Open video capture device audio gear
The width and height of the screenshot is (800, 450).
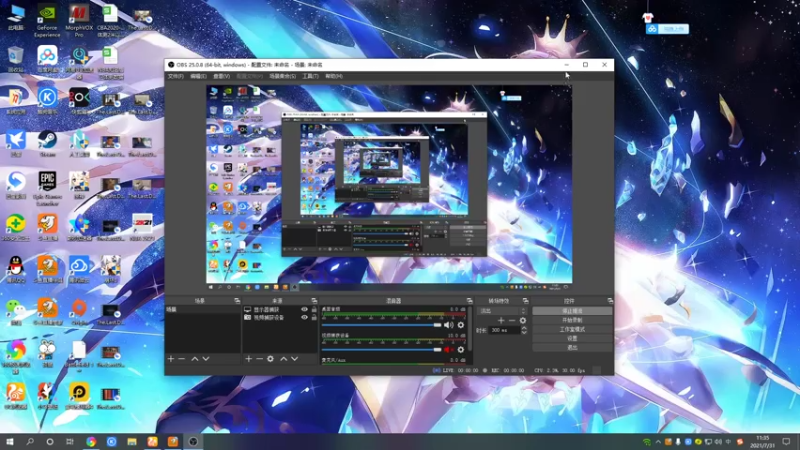[x=461, y=349]
